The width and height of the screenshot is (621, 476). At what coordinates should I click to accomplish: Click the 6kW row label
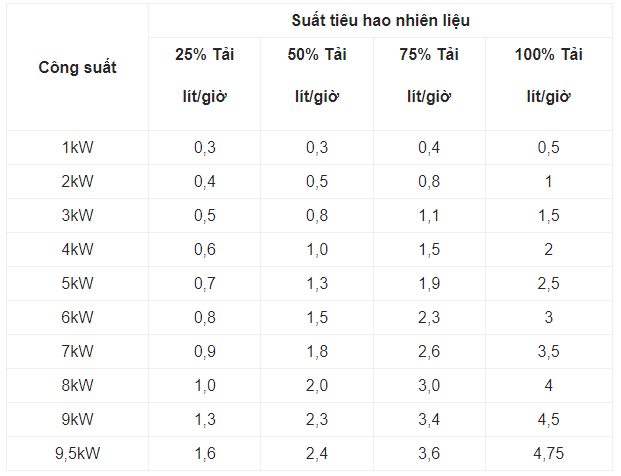coord(77,317)
